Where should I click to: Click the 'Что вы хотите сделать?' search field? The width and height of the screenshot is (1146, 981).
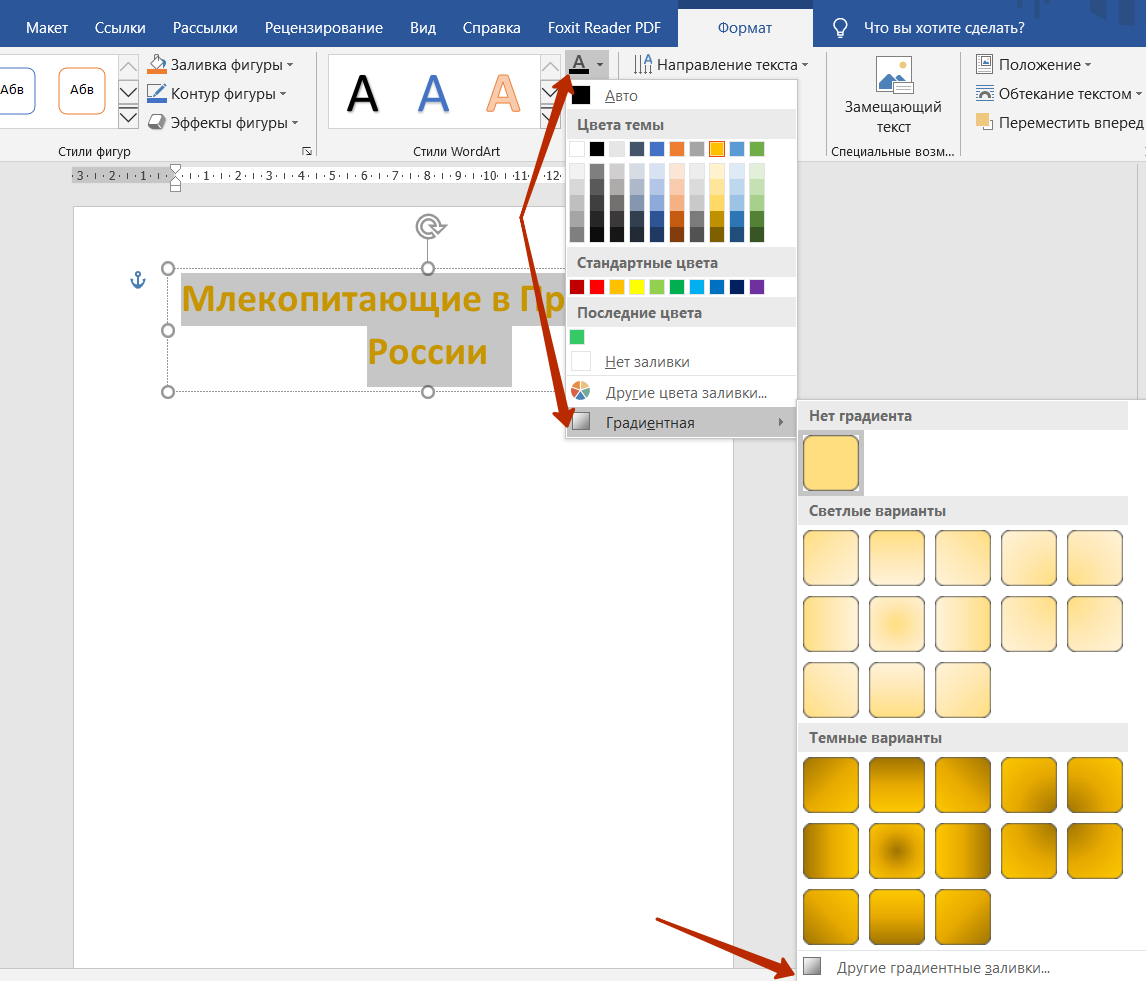pos(944,28)
